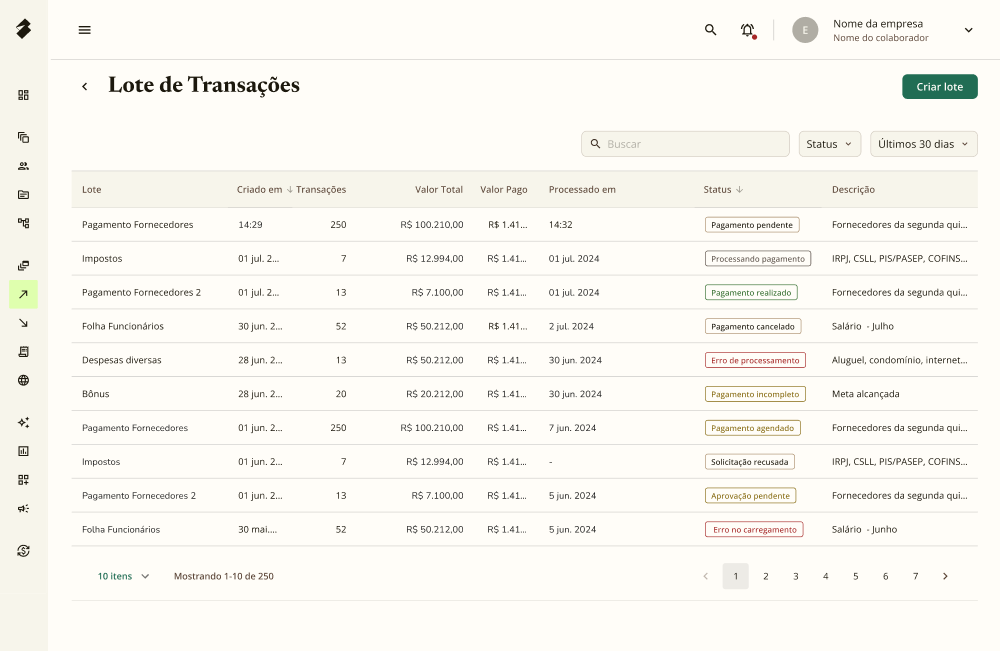
Task: Open the dashboard icon in the sidebar
Action: pos(24,95)
